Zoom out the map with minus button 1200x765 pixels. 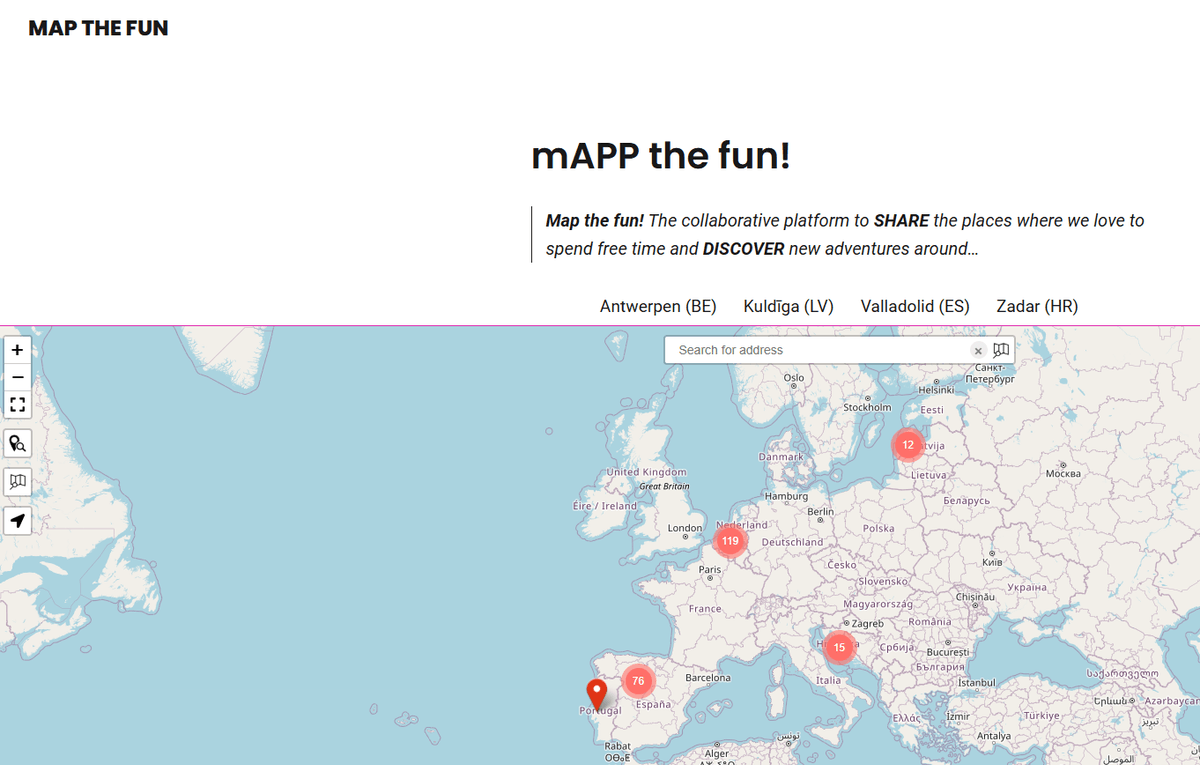pos(18,377)
